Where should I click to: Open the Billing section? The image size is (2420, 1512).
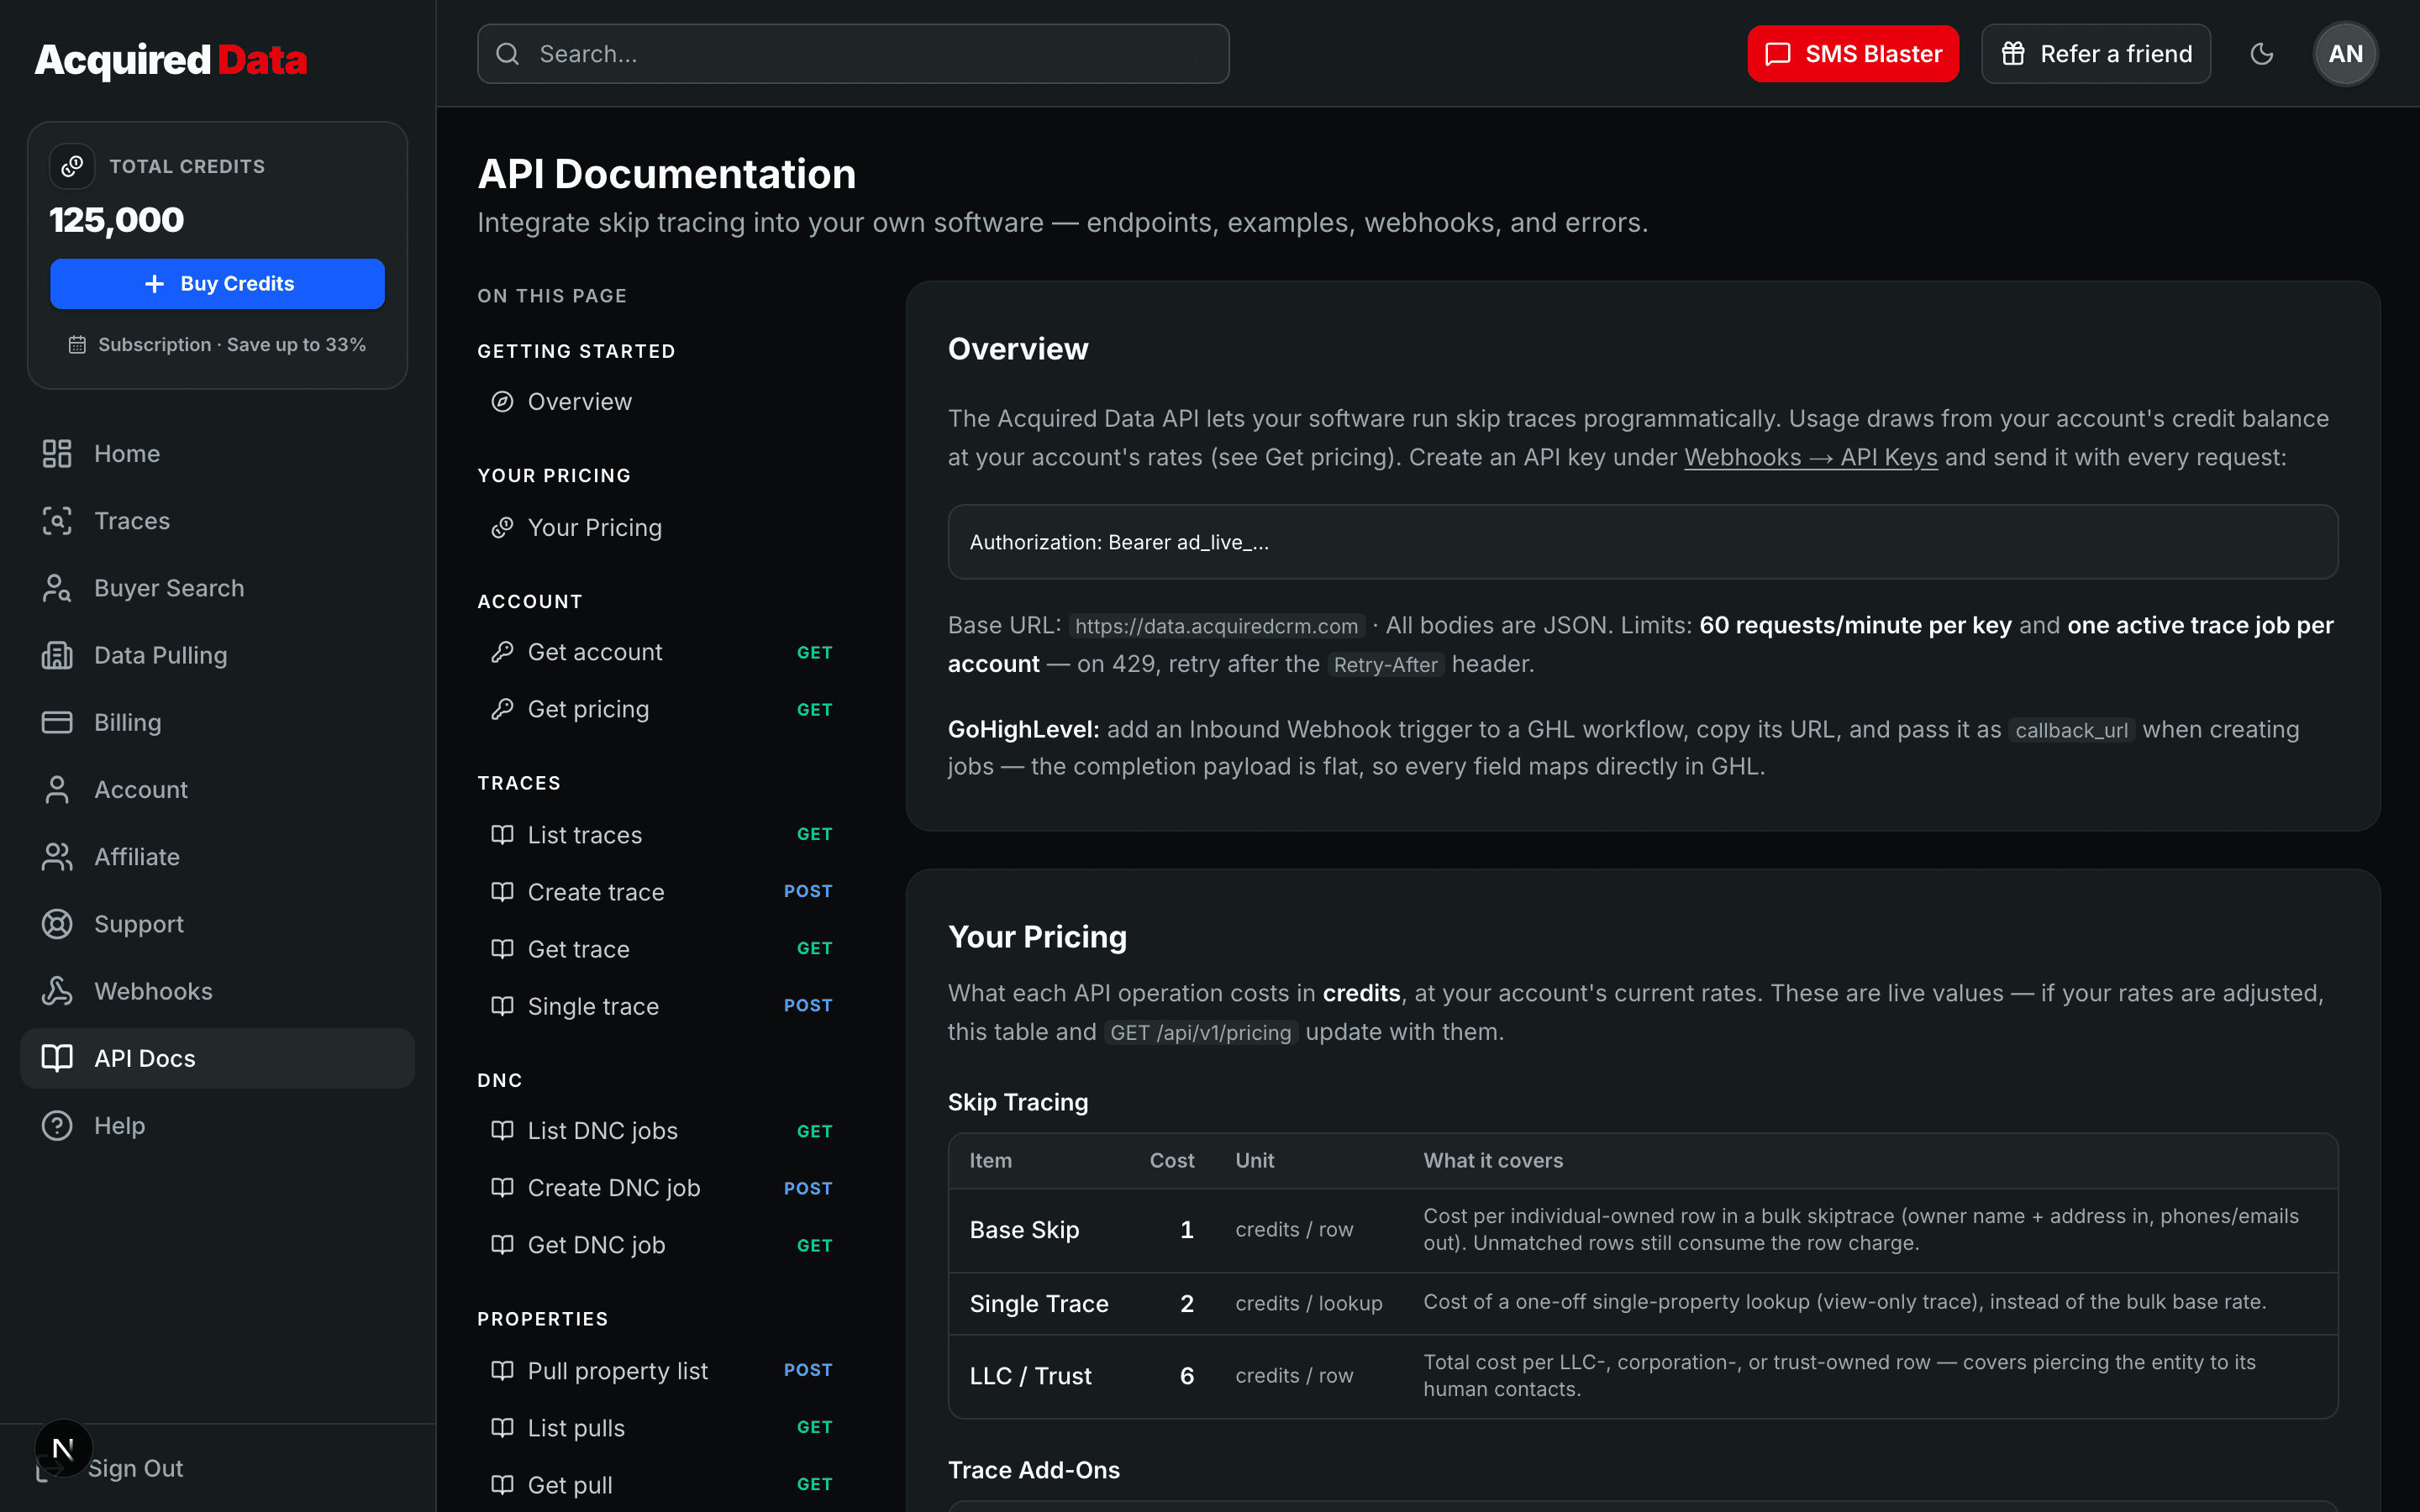[x=217, y=722]
